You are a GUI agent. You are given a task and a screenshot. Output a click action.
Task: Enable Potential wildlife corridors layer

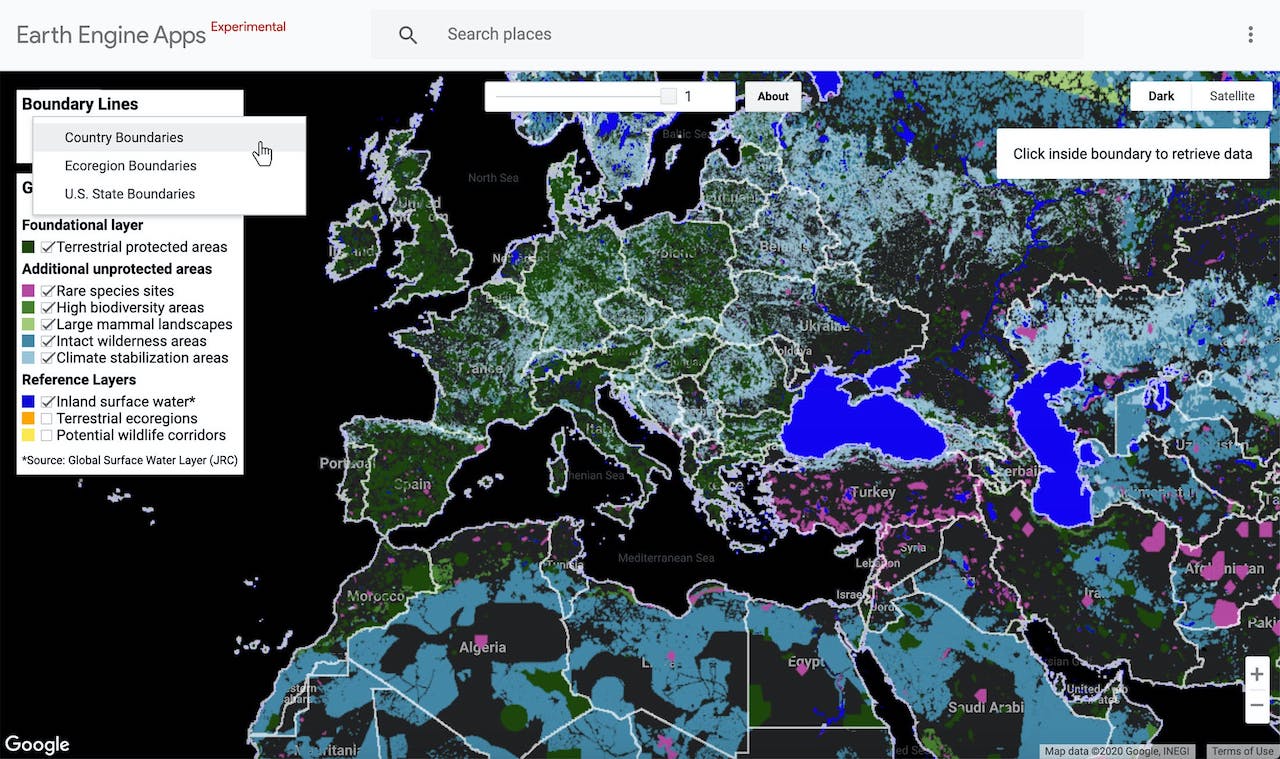pos(47,435)
